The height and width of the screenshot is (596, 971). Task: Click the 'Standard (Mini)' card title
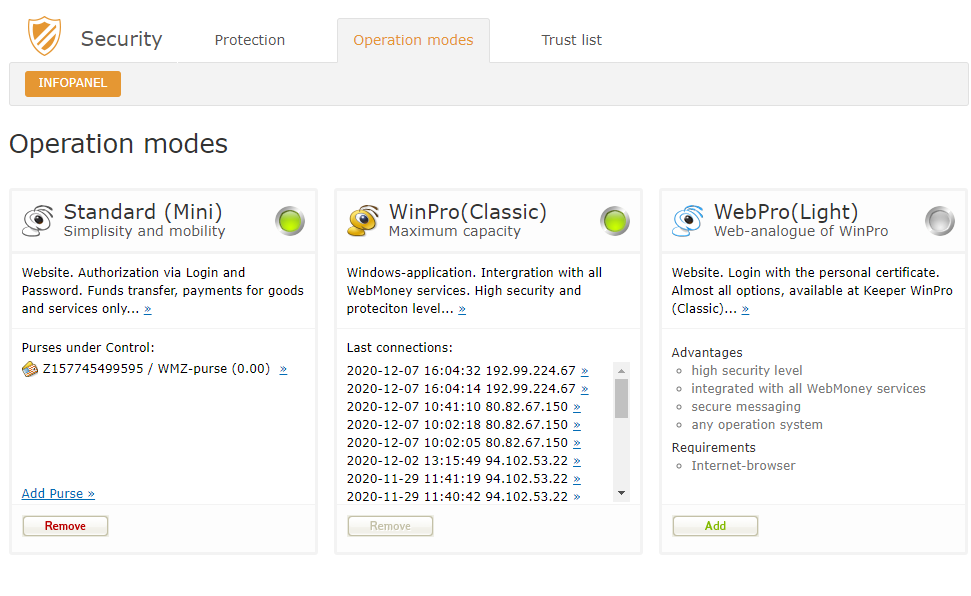click(143, 212)
